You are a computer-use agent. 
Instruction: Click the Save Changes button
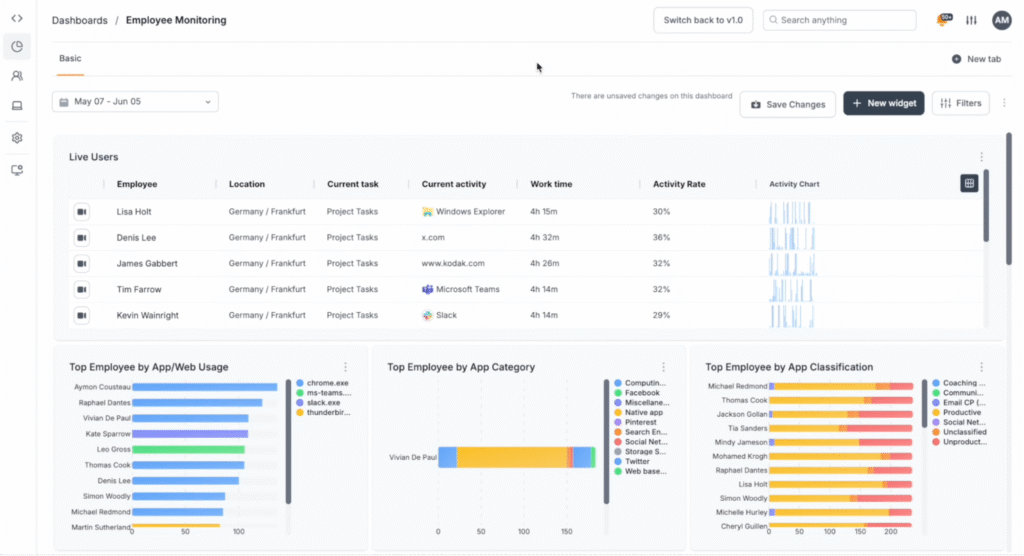[787, 104]
